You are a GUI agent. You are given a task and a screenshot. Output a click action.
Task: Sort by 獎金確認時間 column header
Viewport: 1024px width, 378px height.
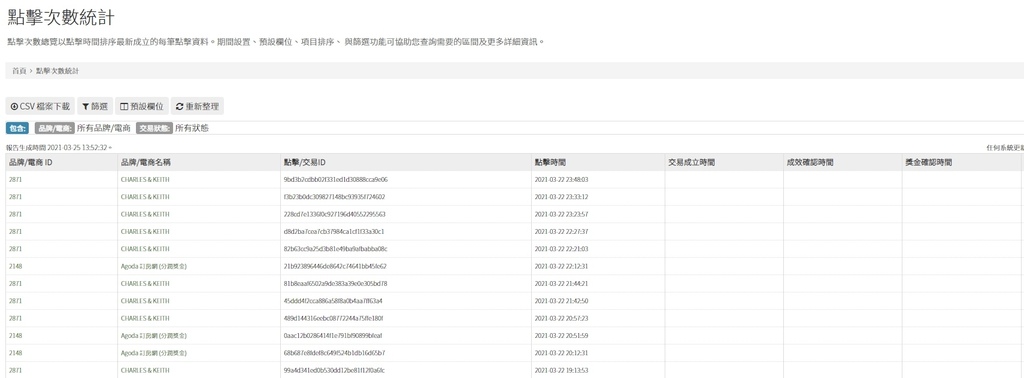click(928, 163)
